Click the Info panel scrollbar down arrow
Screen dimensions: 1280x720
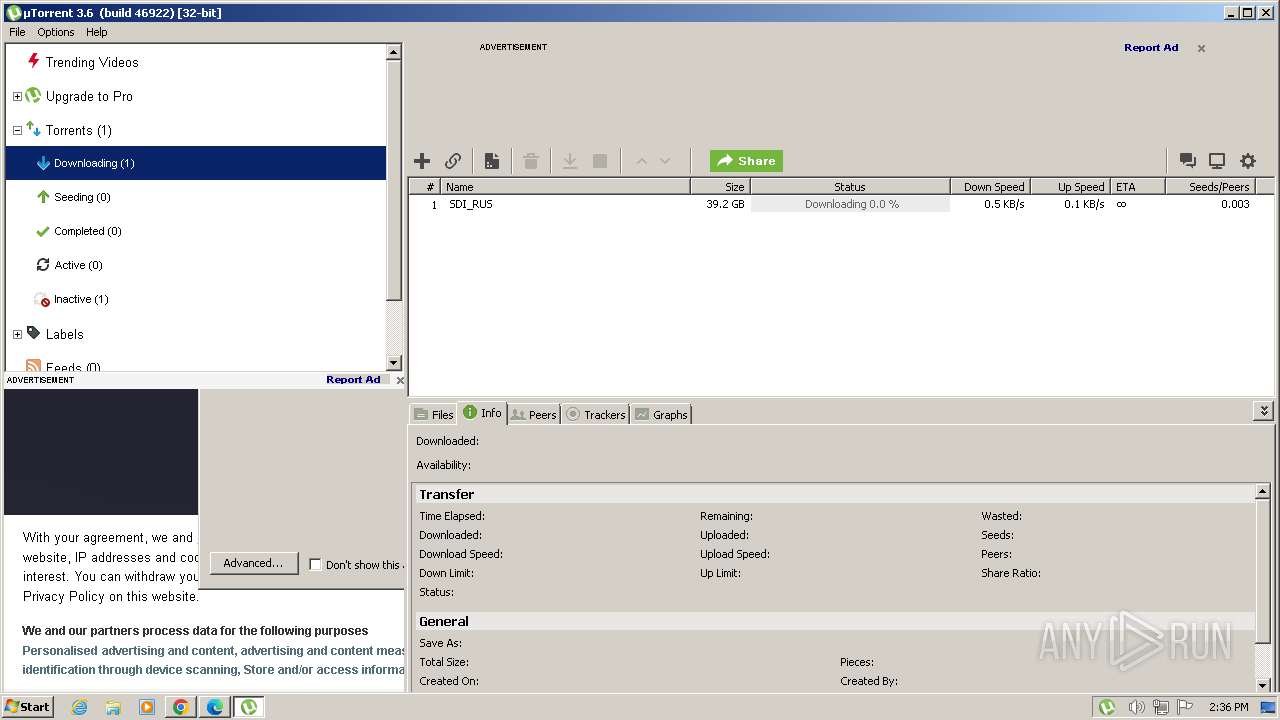(1263, 685)
